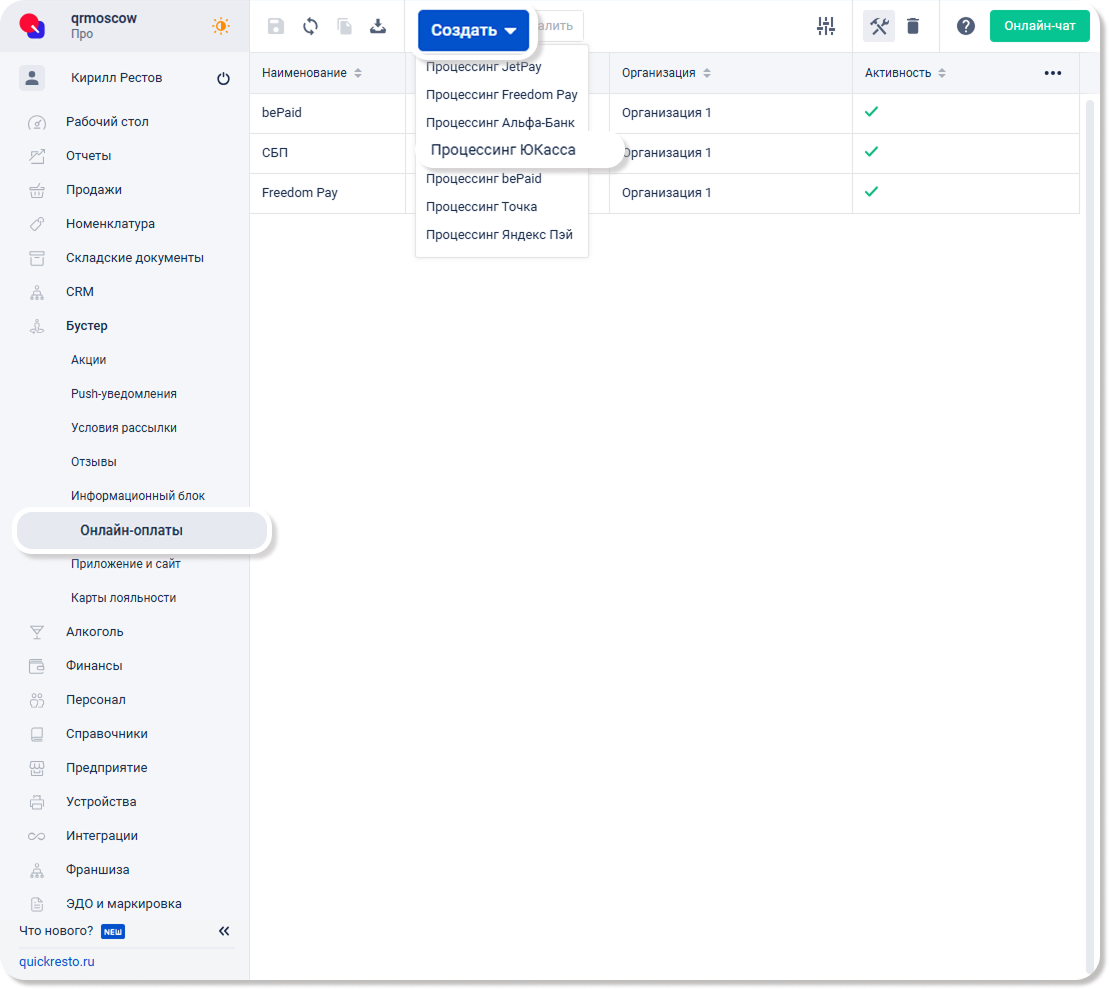Viewport: 1109px width, 989px height.
Task: Open the Создать dropdown button
Action: 473,31
